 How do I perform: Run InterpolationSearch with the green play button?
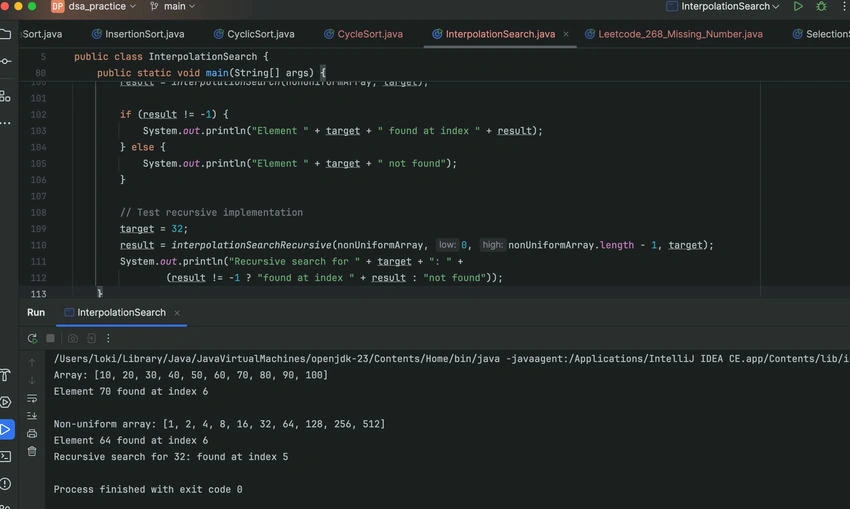(x=798, y=7)
